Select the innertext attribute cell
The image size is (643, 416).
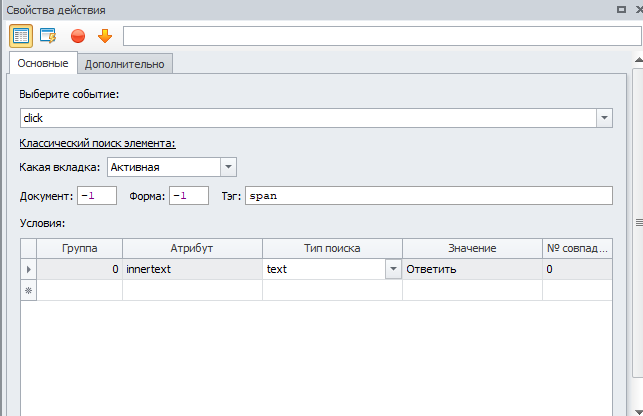click(192, 269)
